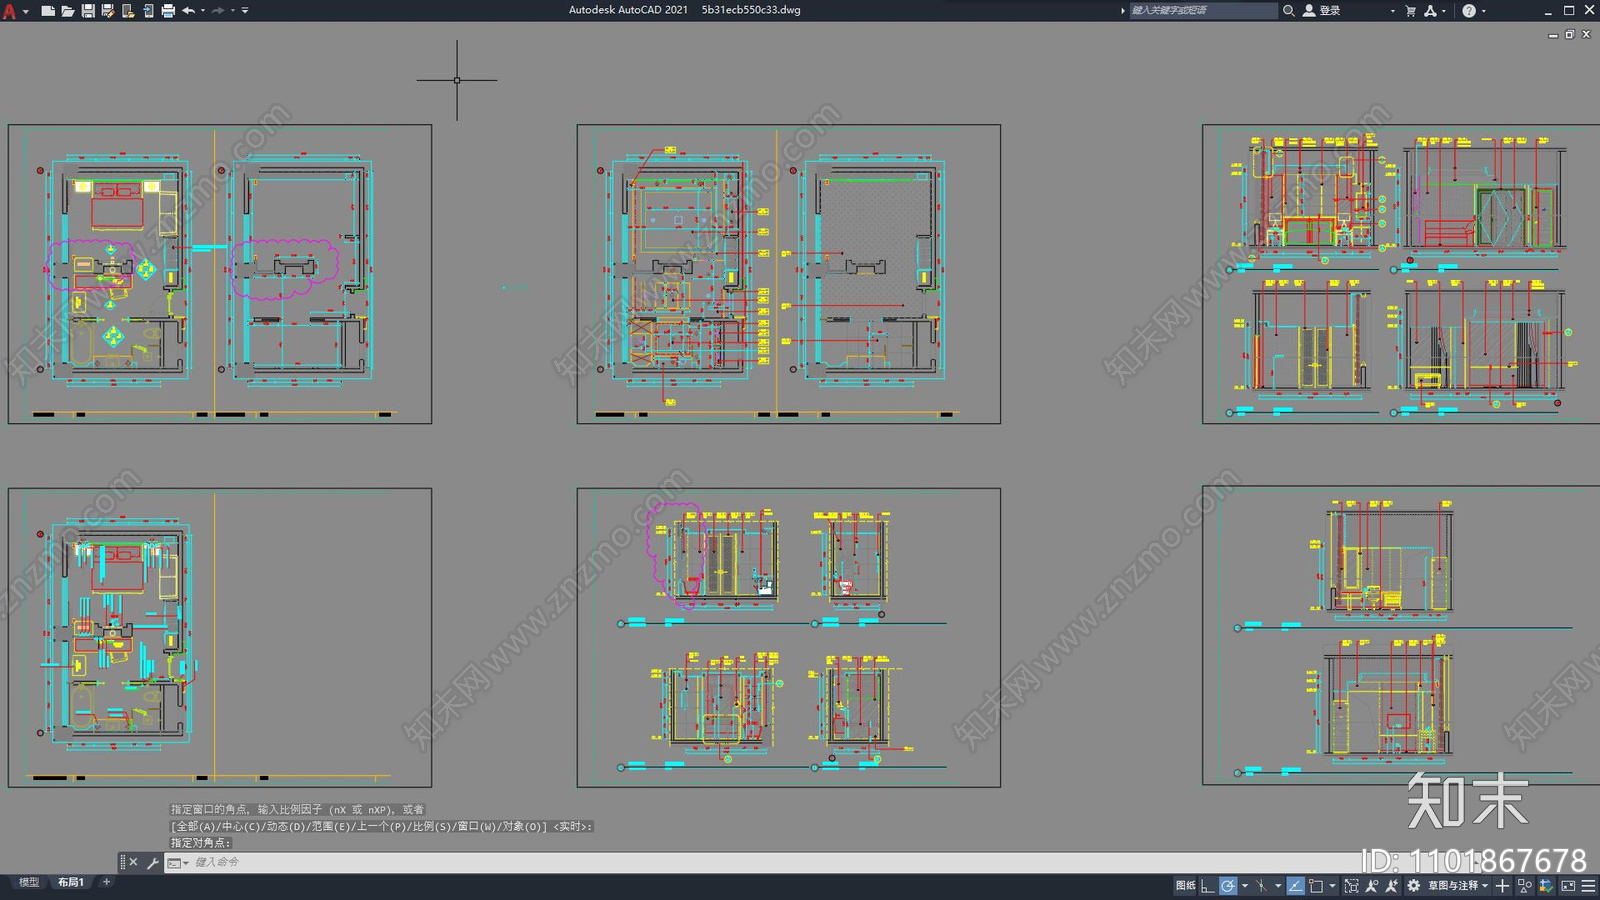
Task: Expand Polar tracking angle dropdown
Action: (x=1245, y=886)
